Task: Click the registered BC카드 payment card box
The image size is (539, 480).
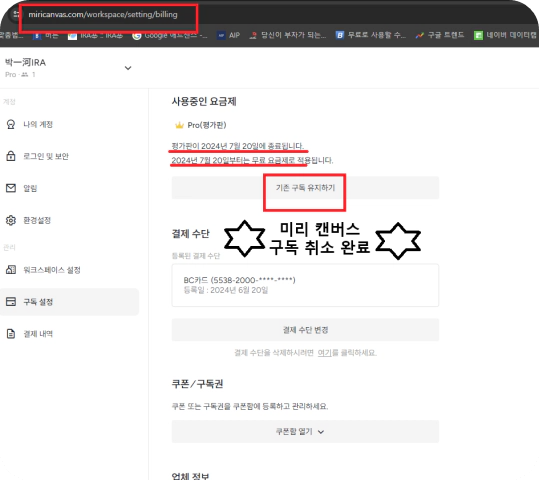Action: 305,285
